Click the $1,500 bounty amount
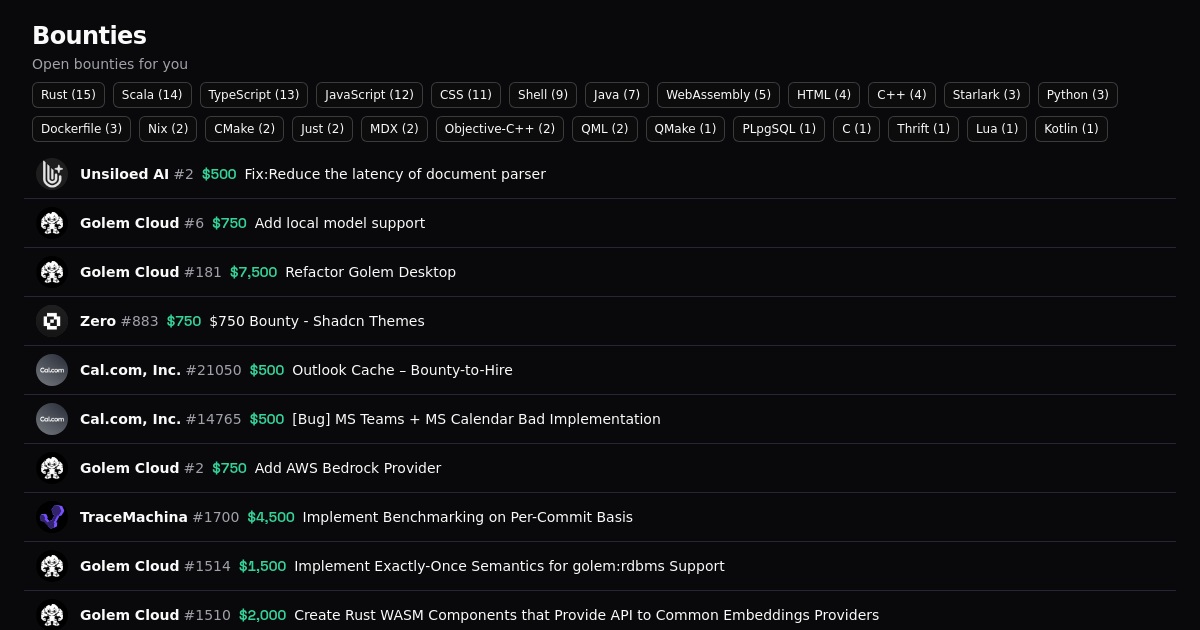The width and height of the screenshot is (1200, 630). tap(262, 566)
